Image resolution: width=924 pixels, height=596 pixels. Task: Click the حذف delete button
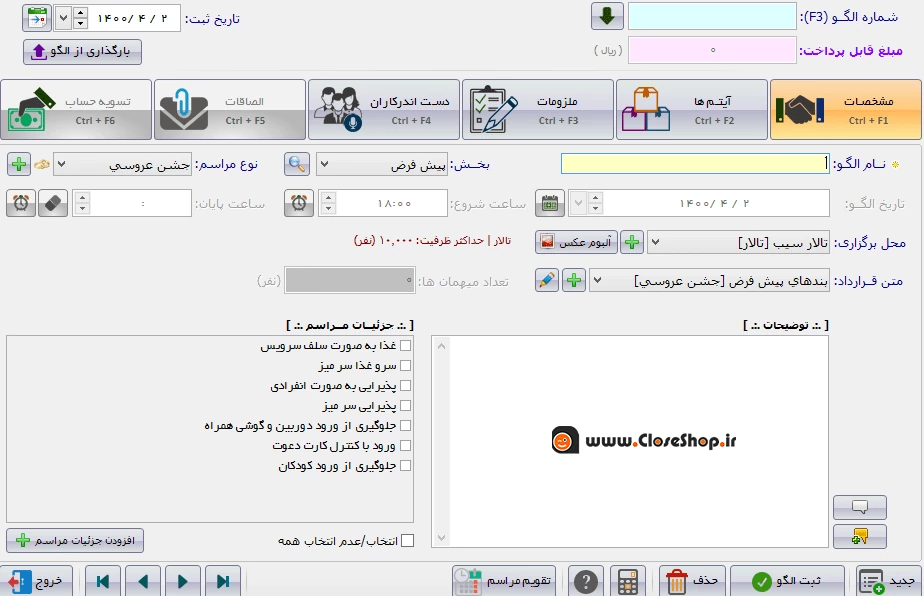point(692,581)
